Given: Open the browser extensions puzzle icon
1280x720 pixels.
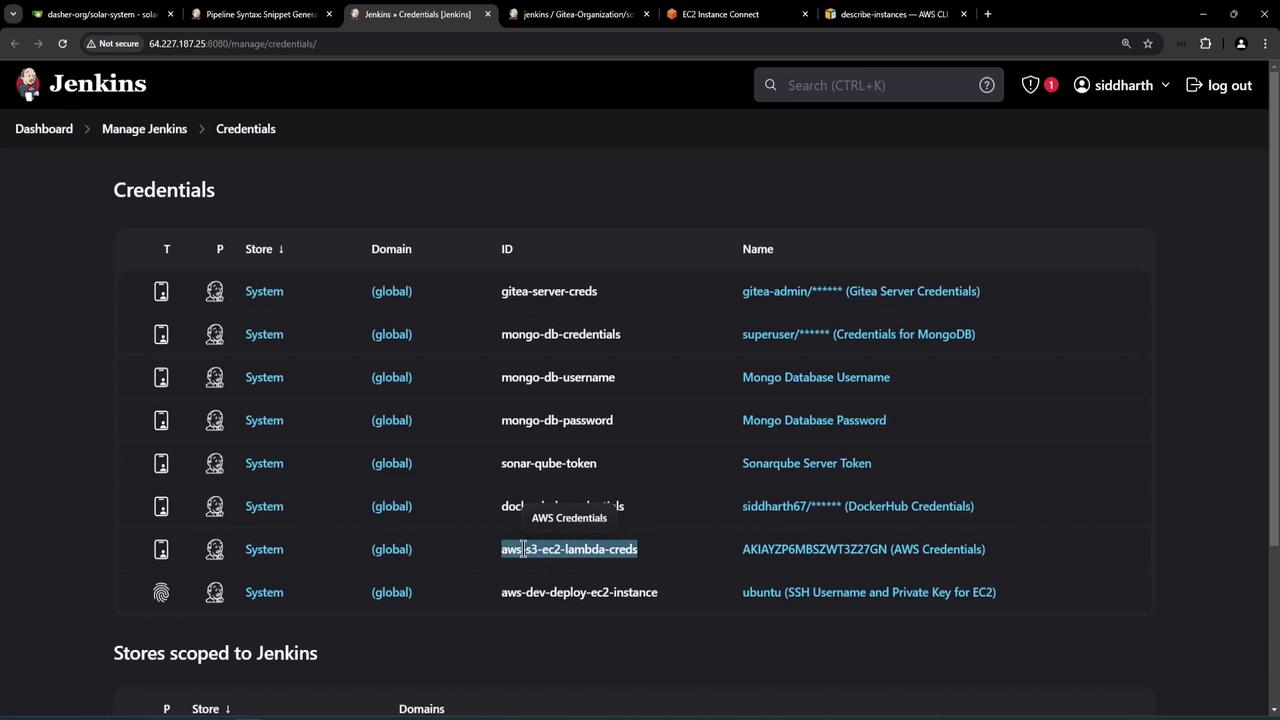Looking at the screenshot, I should (x=1205, y=44).
